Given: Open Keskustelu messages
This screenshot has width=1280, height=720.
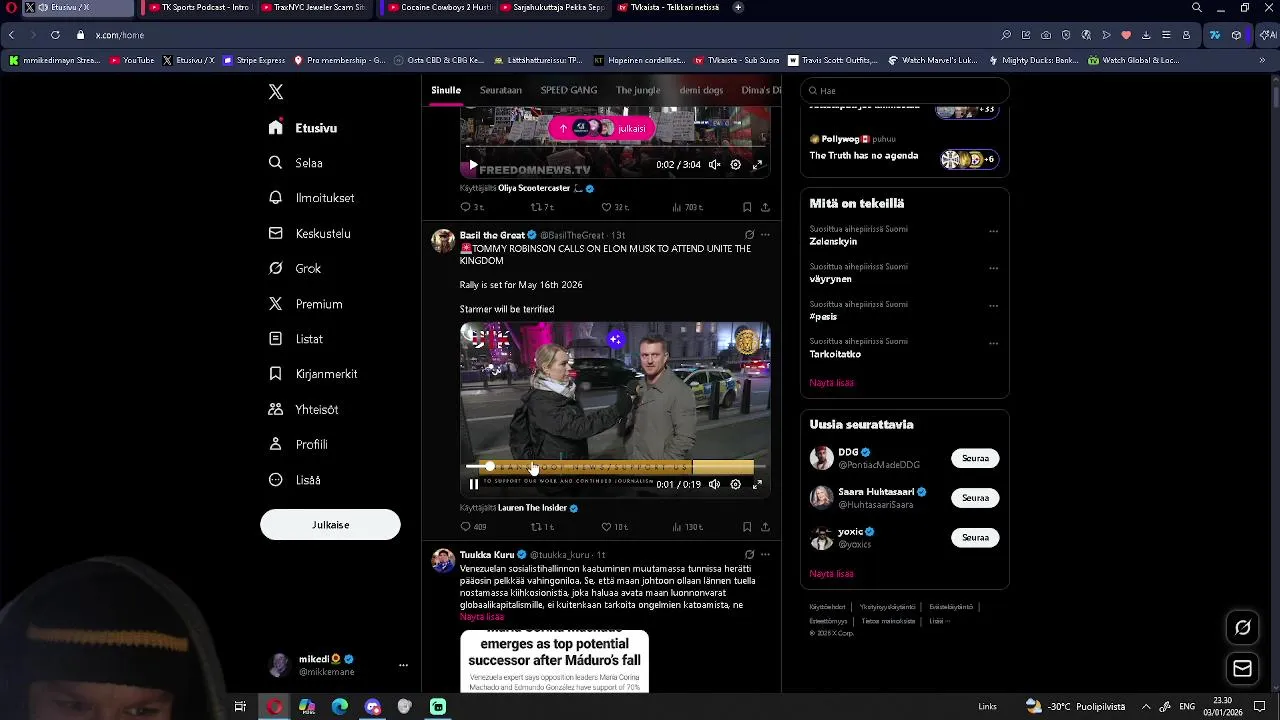Looking at the screenshot, I should coord(310,233).
